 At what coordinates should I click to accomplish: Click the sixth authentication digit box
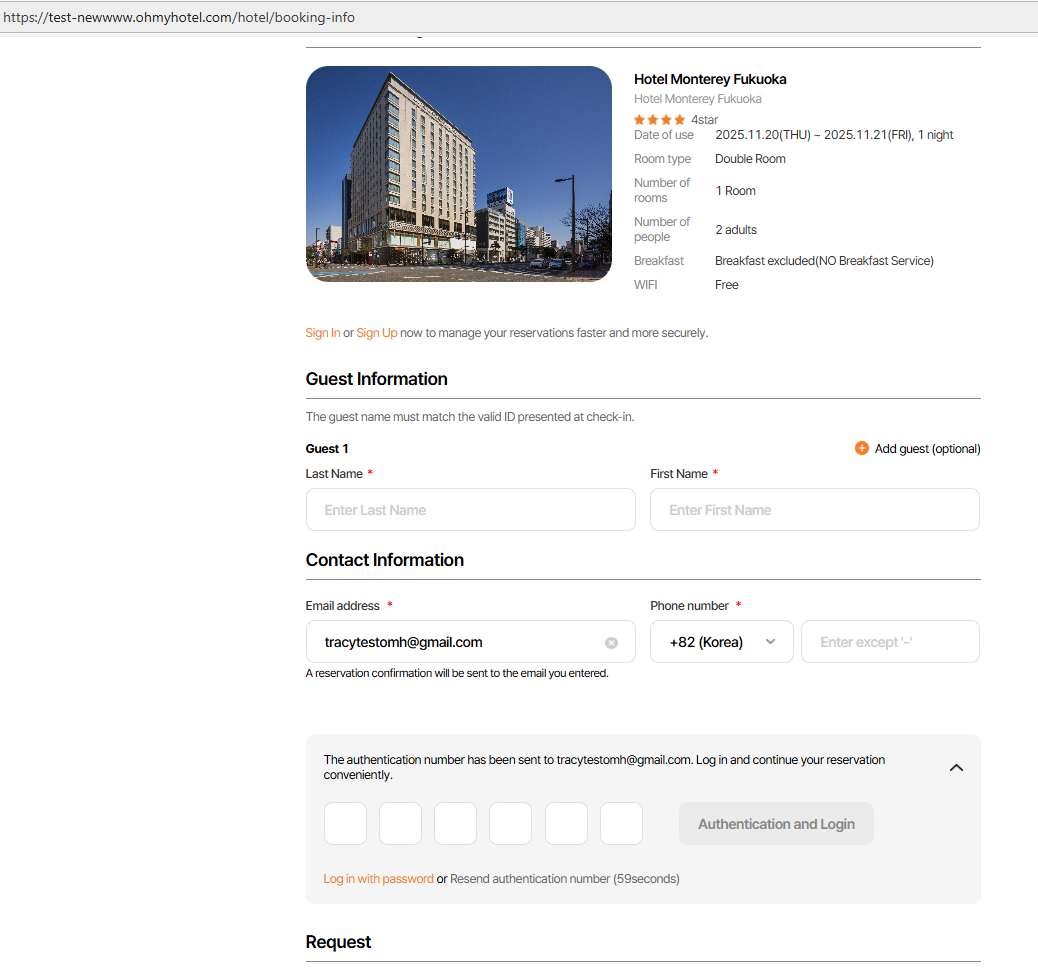point(621,824)
